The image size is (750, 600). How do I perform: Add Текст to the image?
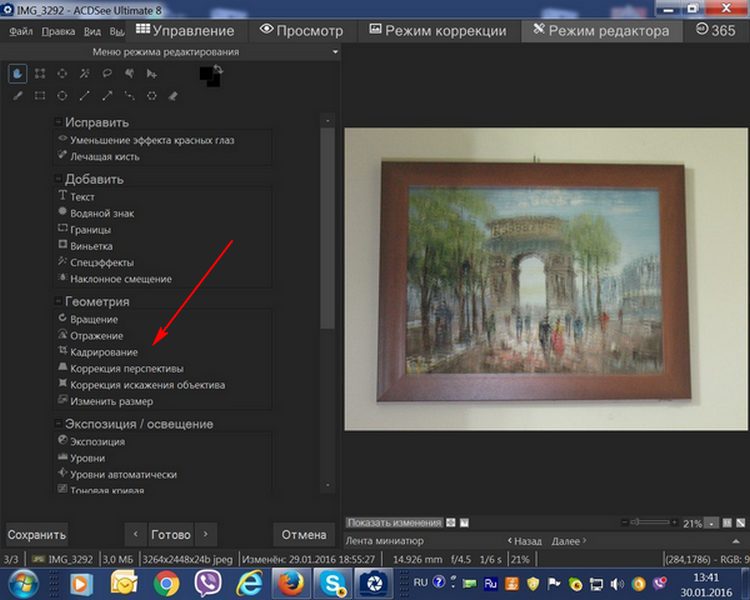click(x=77, y=197)
